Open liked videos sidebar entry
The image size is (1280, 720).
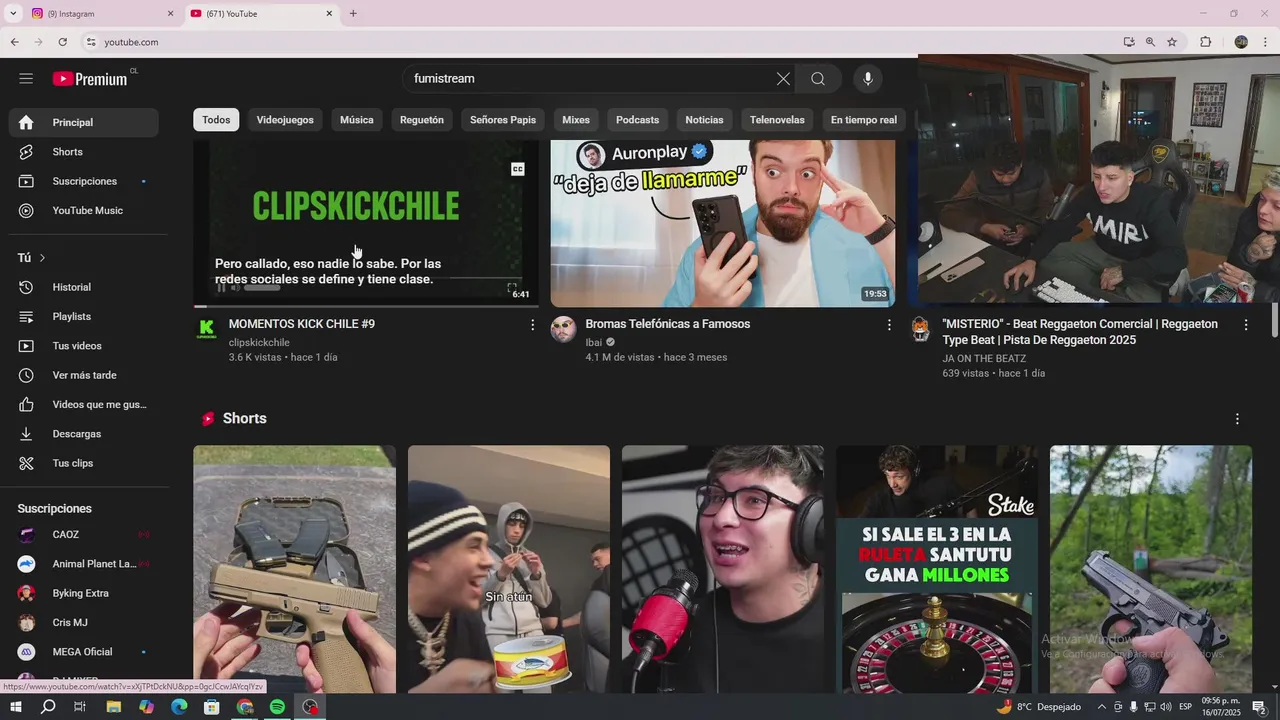click(x=84, y=404)
